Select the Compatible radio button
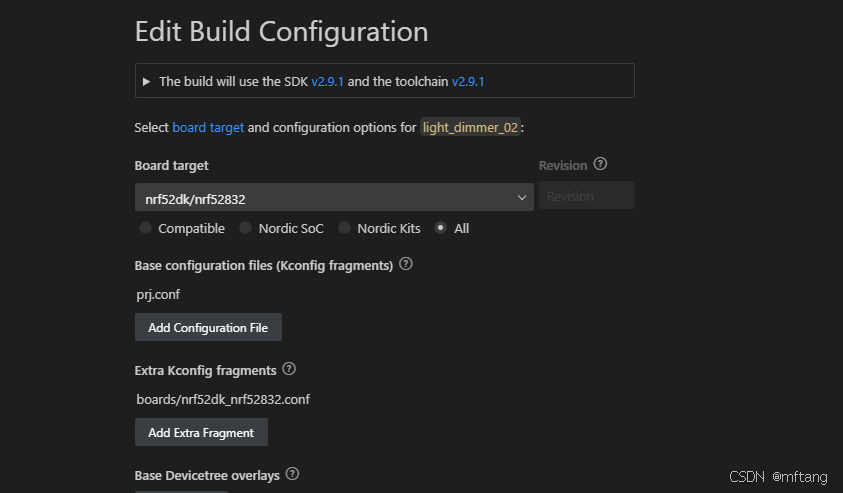 pos(146,228)
